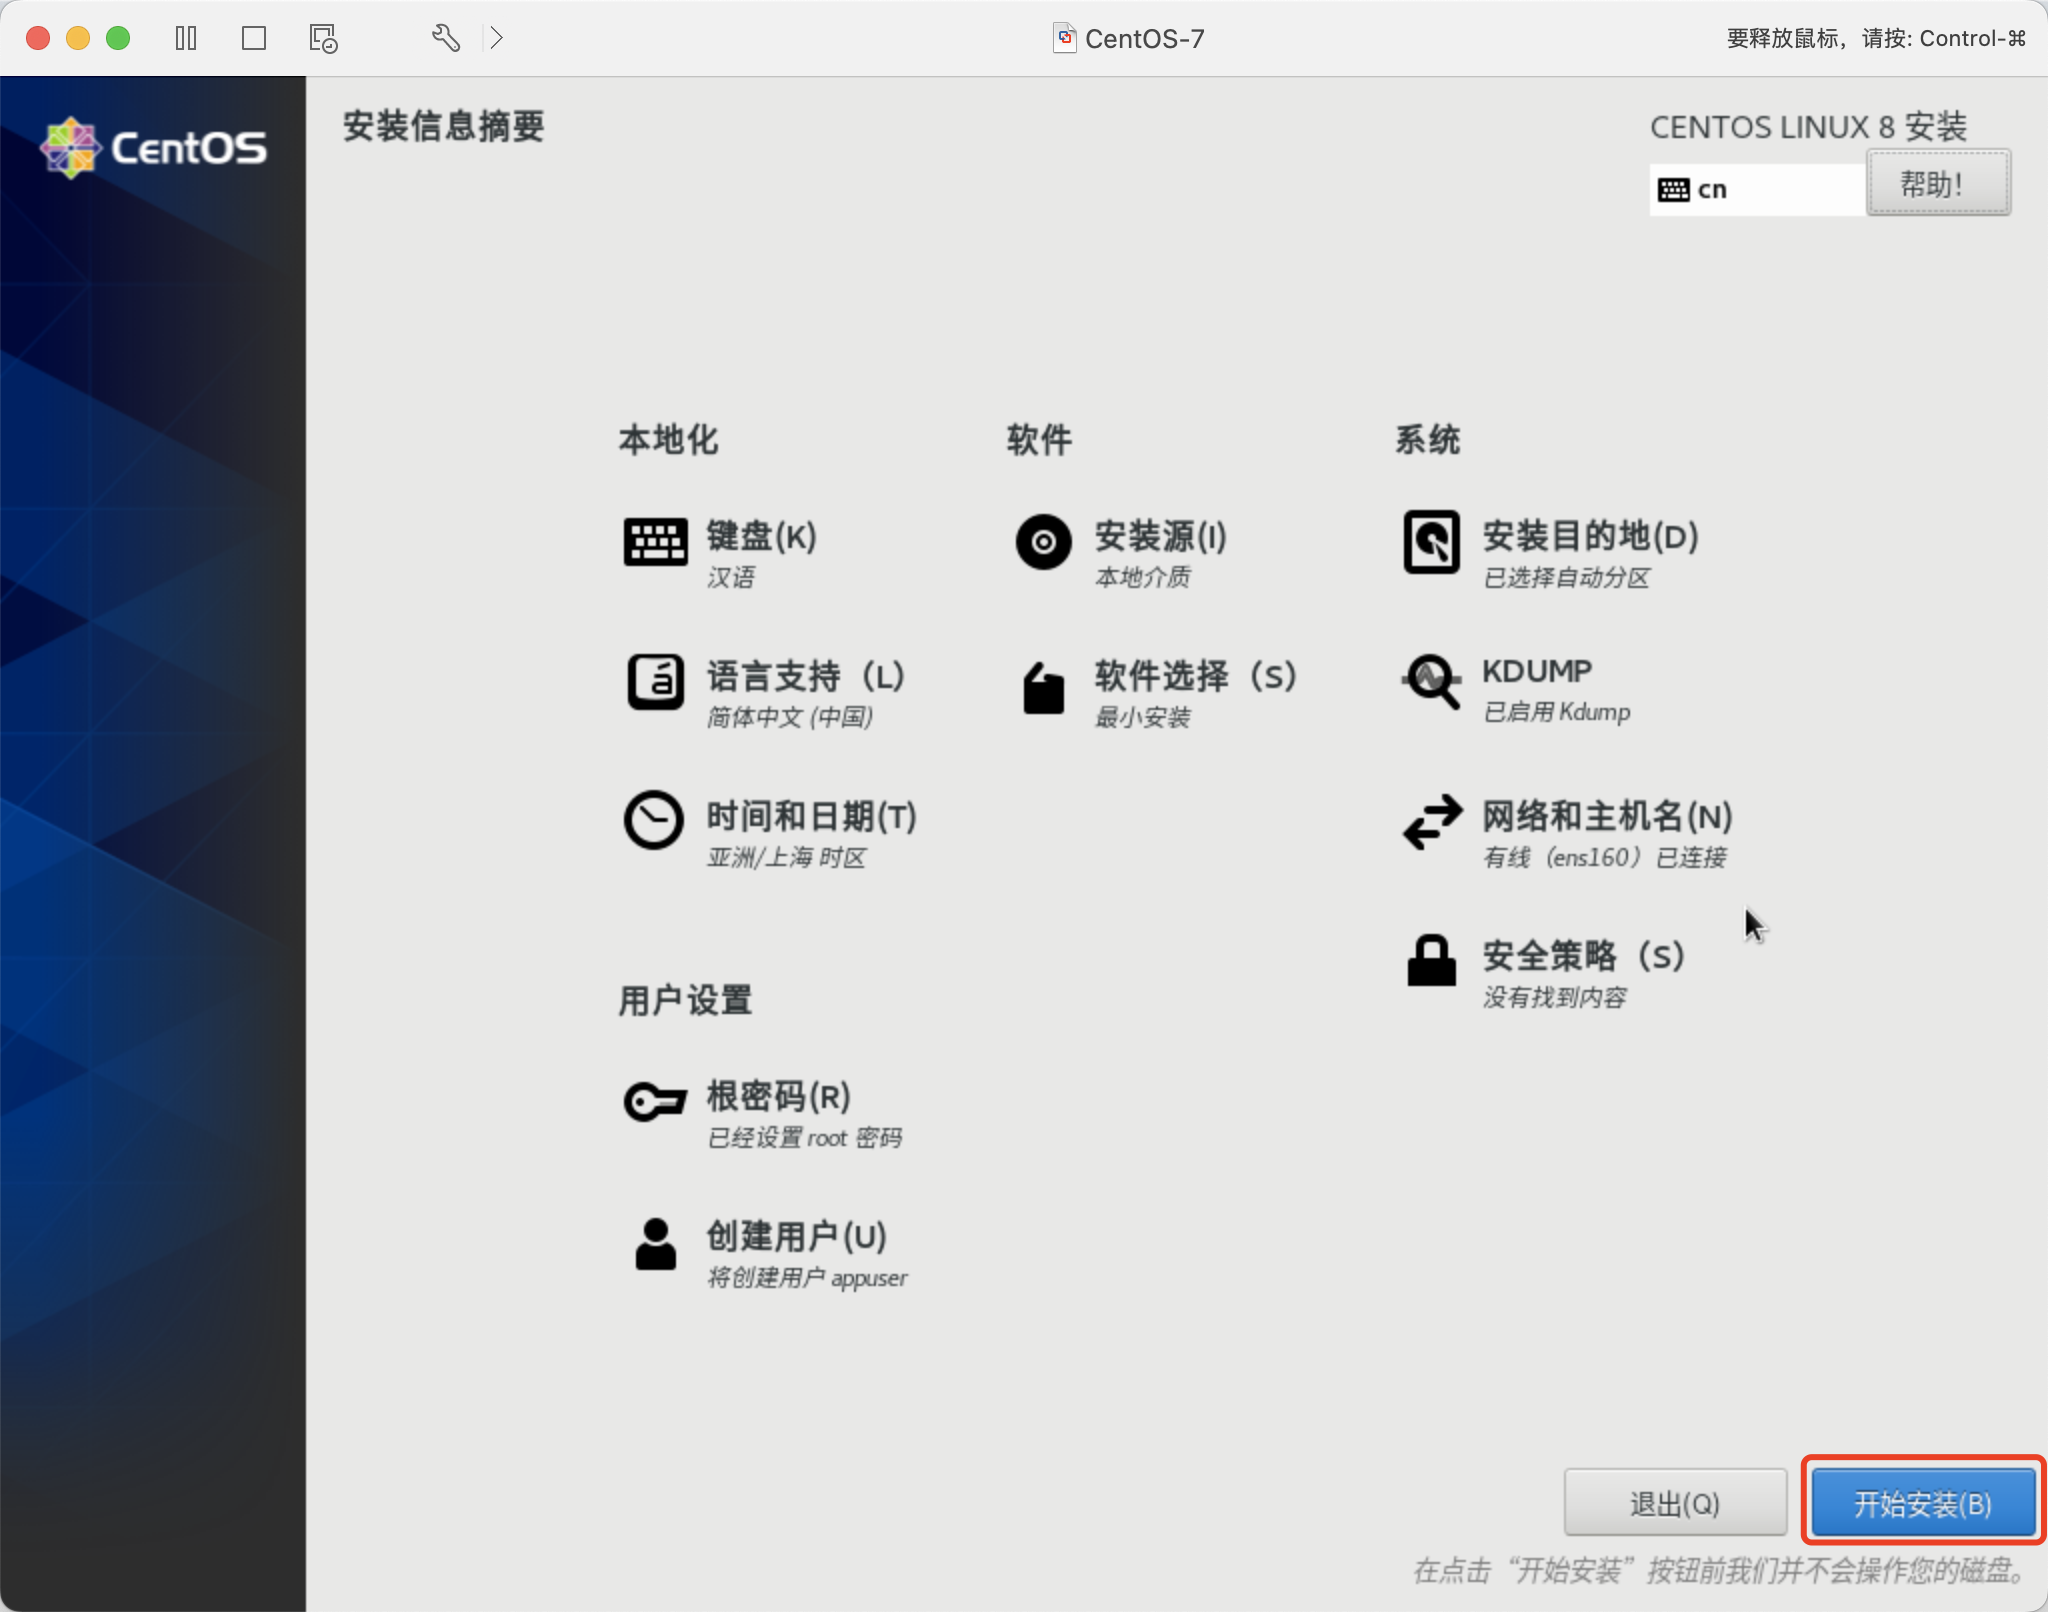Click the 帮助! help button

(x=1938, y=183)
